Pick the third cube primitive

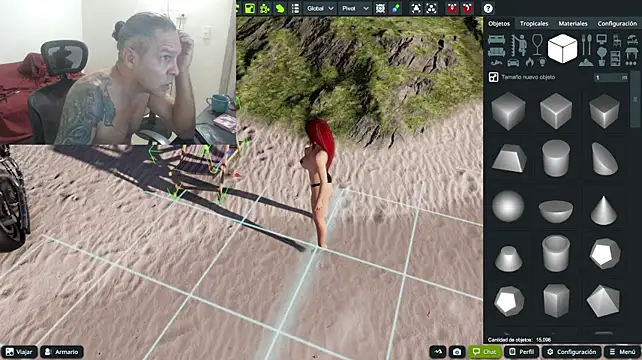pos(604,111)
